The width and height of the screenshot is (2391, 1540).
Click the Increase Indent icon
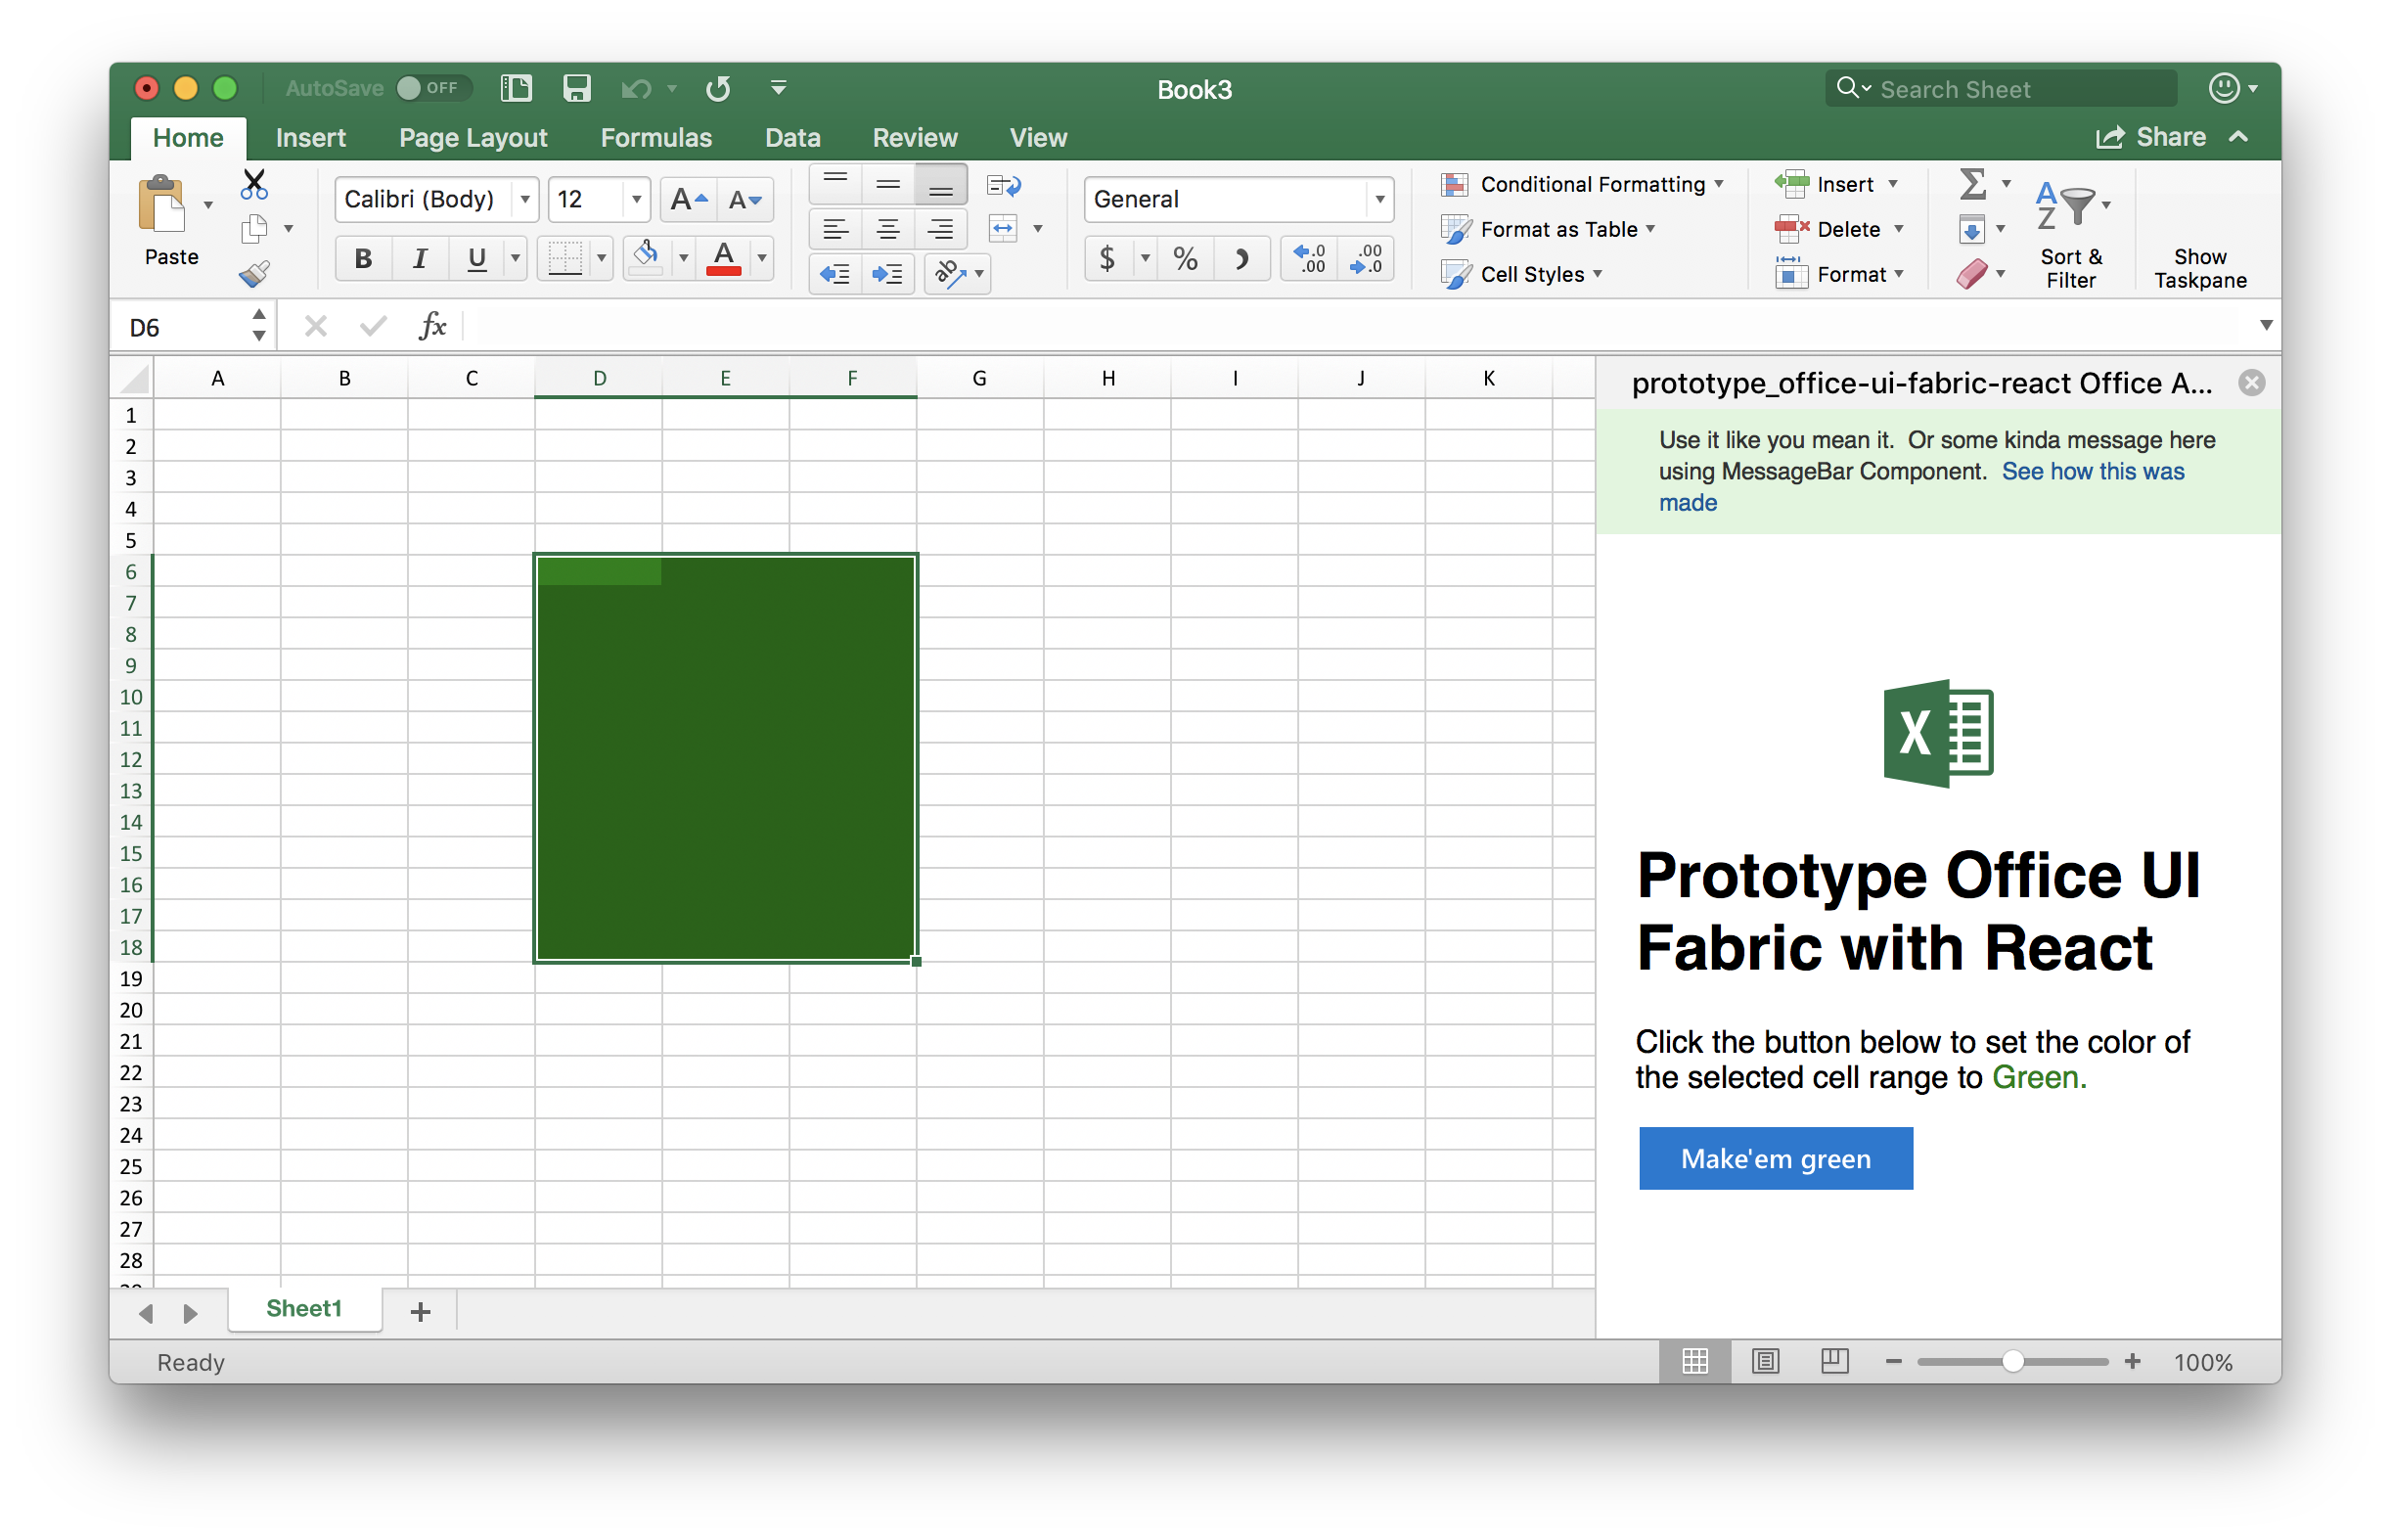[x=887, y=274]
